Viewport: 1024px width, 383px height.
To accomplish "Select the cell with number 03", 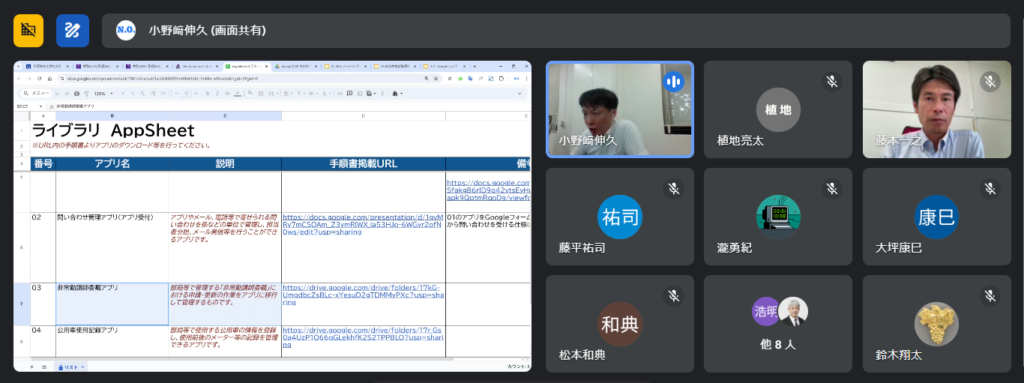I will pos(43,304).
